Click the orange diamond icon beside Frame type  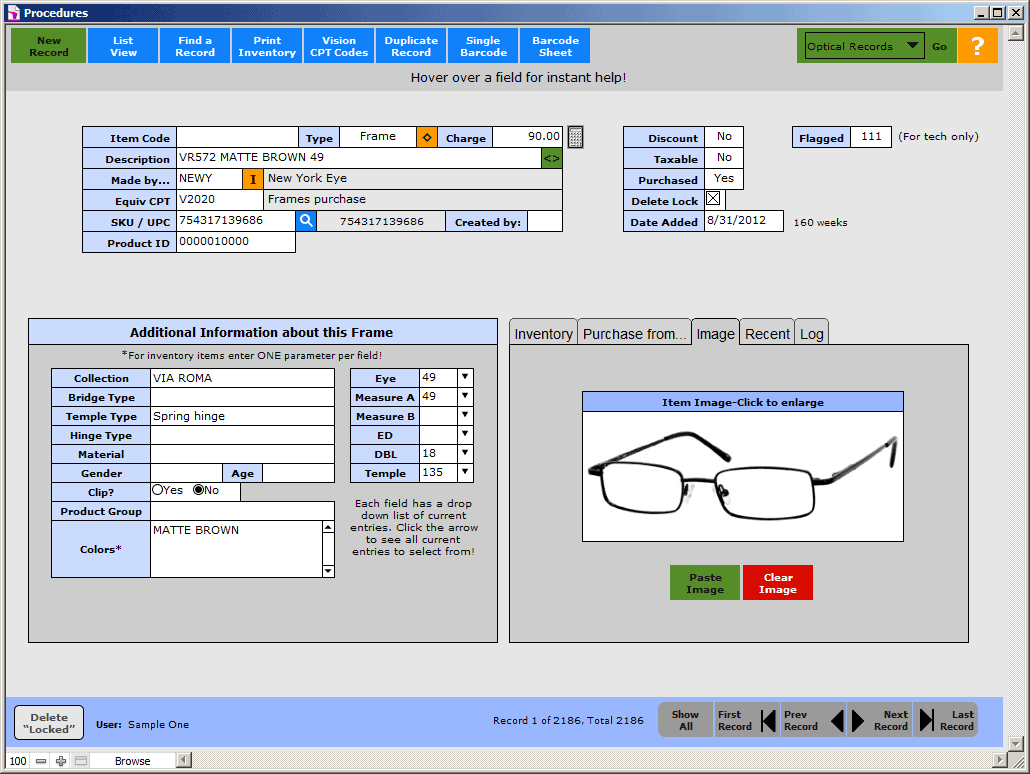click(x=426, y=136)
